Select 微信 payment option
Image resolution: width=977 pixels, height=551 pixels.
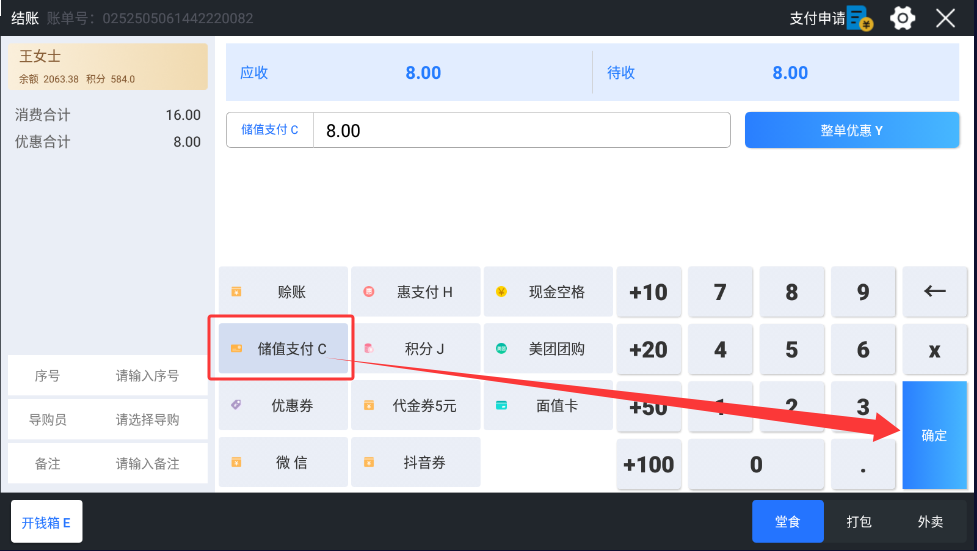coord(283,462)
